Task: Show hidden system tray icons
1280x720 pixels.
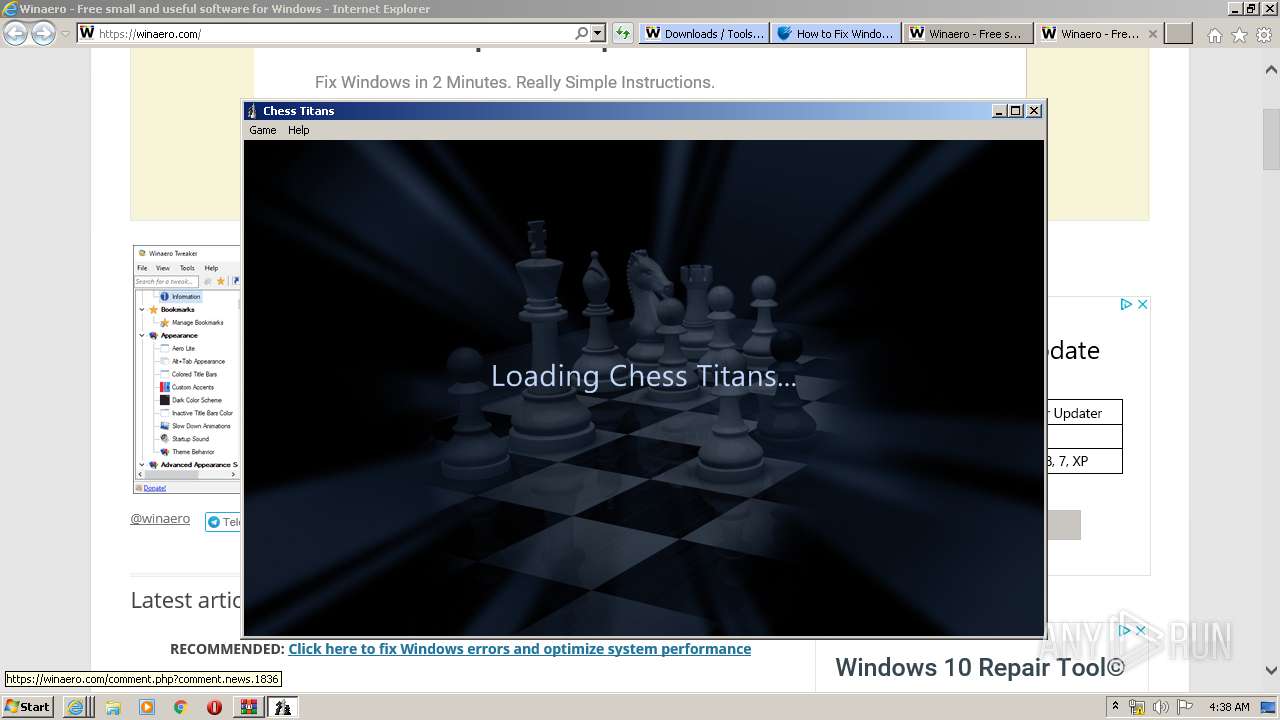Action: click(x=1116, y=707)
